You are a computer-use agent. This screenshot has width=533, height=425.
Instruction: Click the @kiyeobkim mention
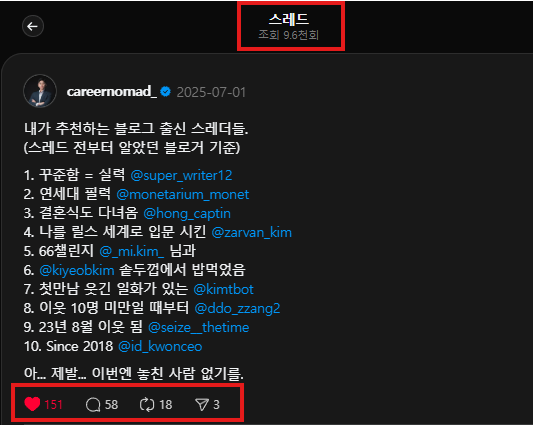coord(77,271)
